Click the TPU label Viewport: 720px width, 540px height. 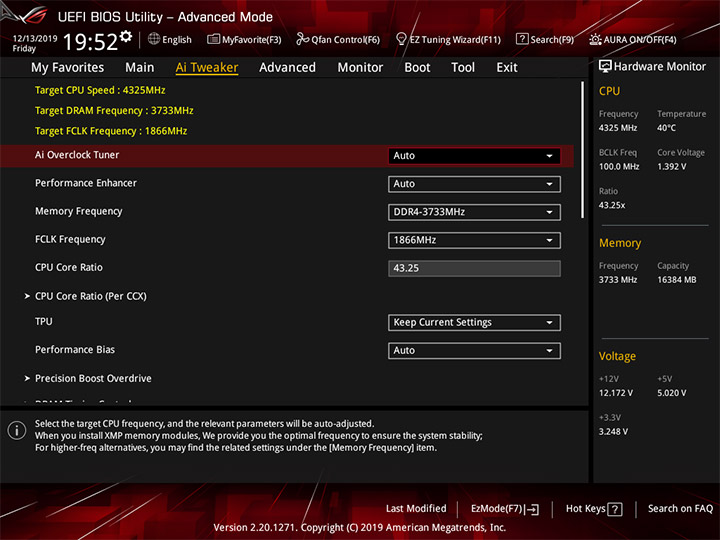(44, 321)
